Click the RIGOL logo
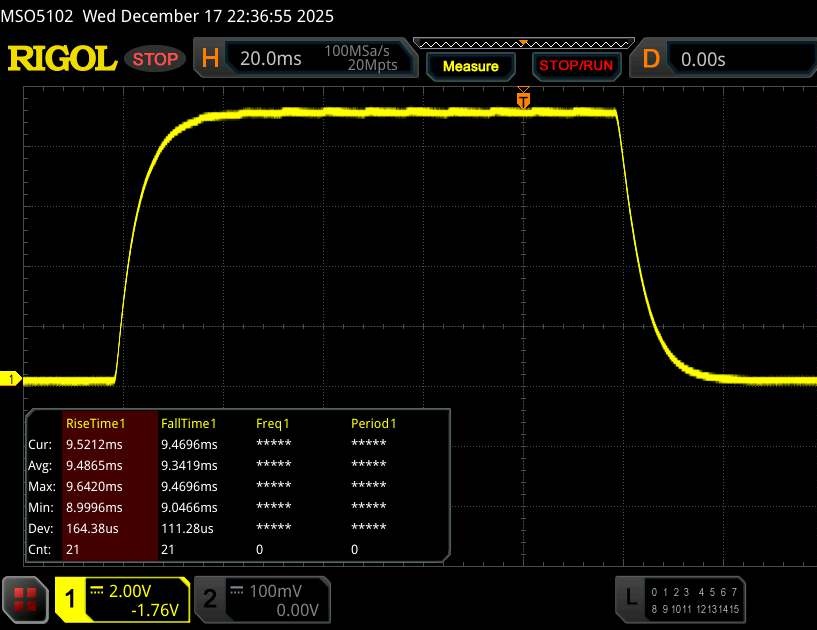 (62, 59)
